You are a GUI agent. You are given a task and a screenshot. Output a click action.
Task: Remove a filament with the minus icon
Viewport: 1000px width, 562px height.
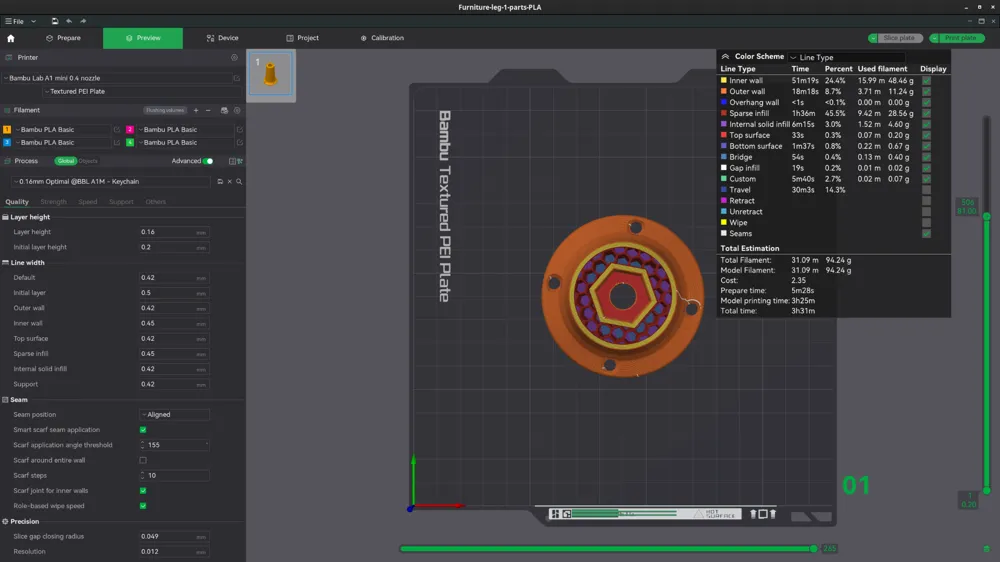tap(208, 110)
